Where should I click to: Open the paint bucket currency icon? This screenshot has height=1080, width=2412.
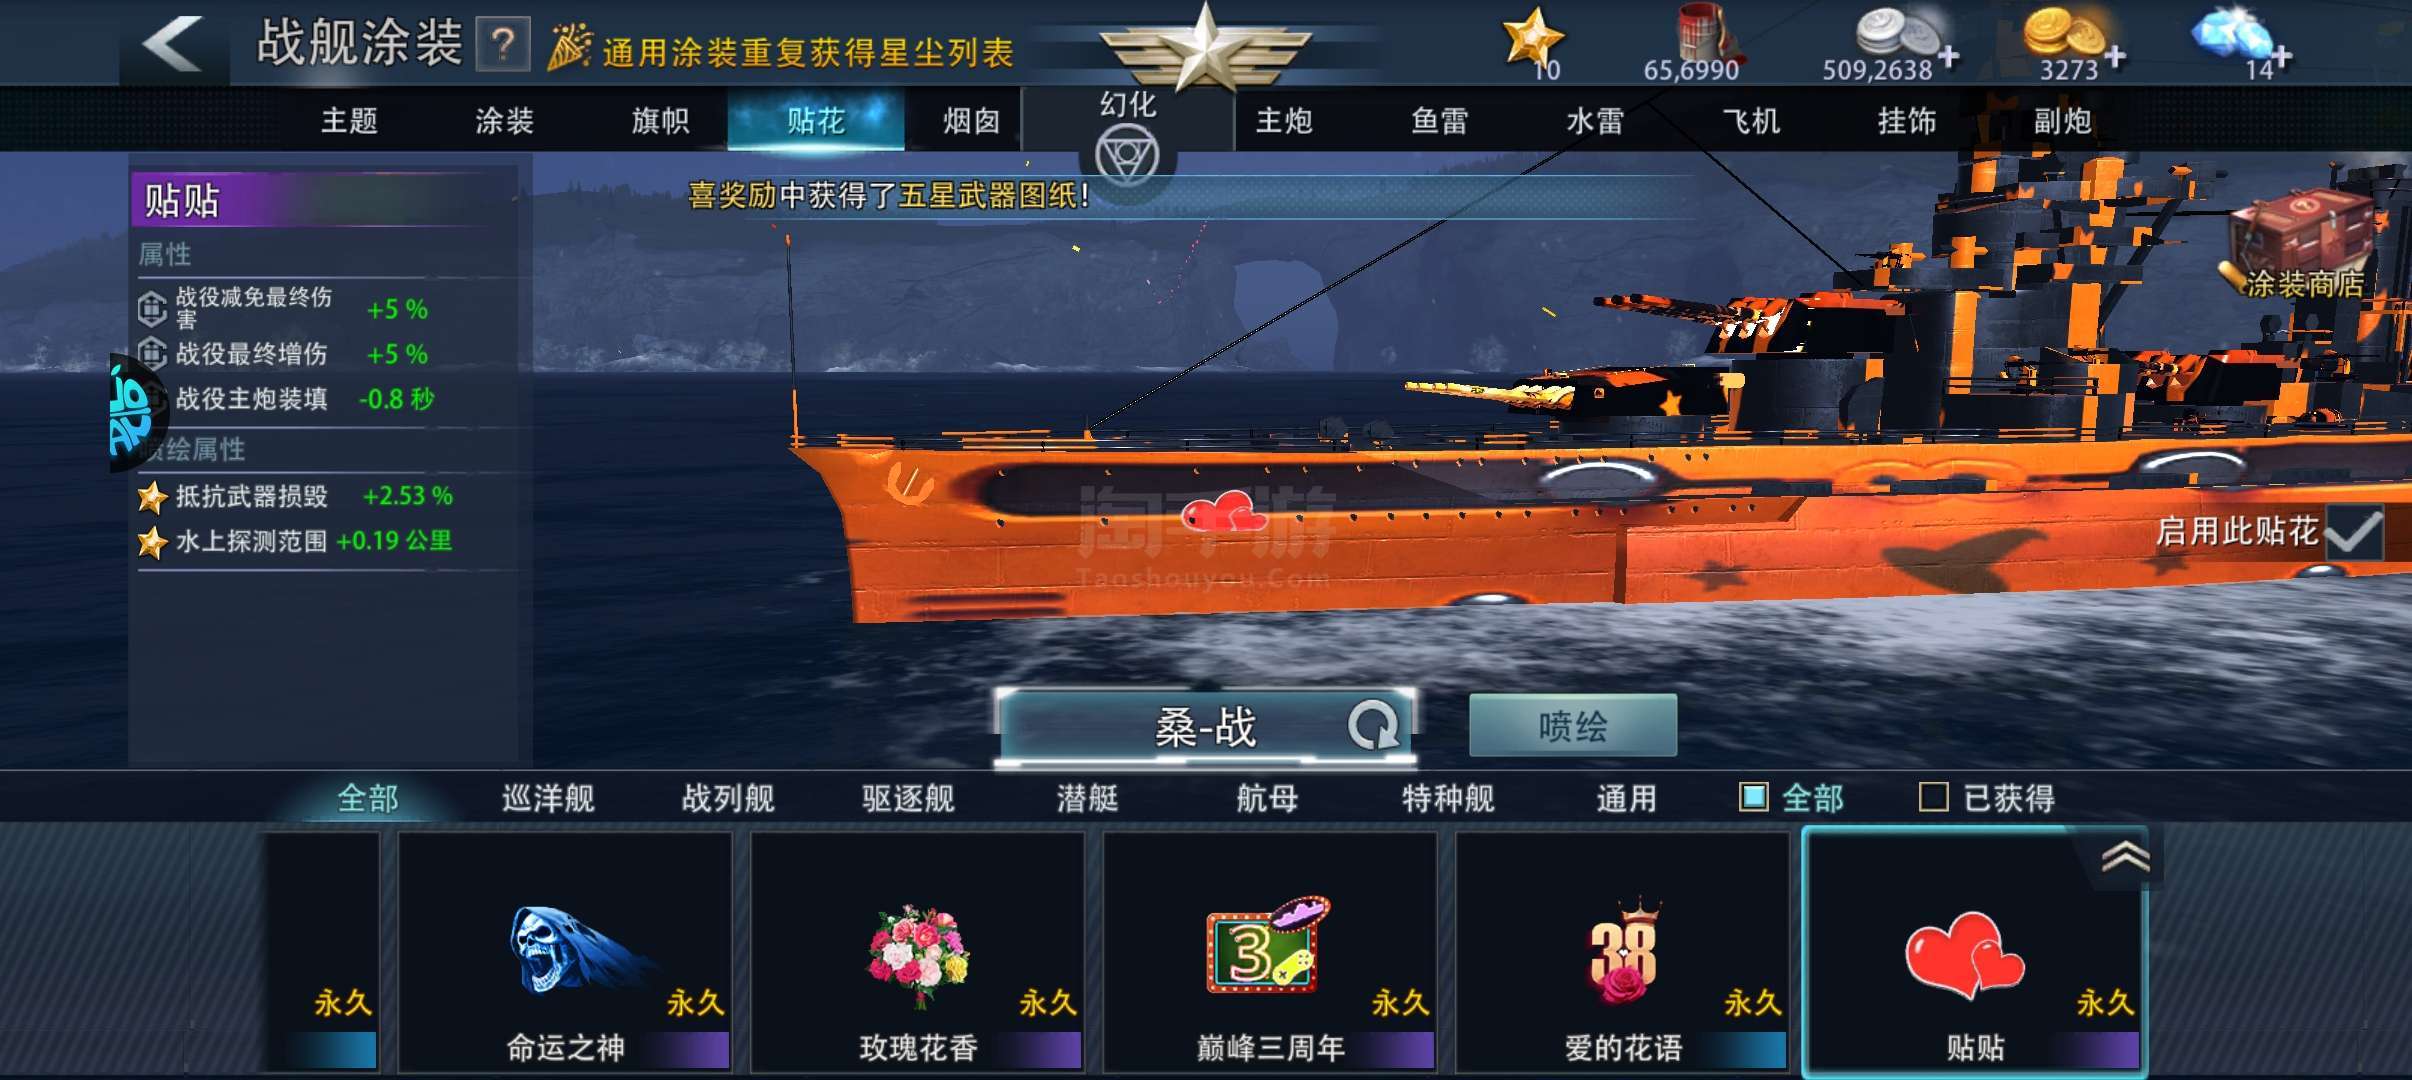pos(1706,32)
